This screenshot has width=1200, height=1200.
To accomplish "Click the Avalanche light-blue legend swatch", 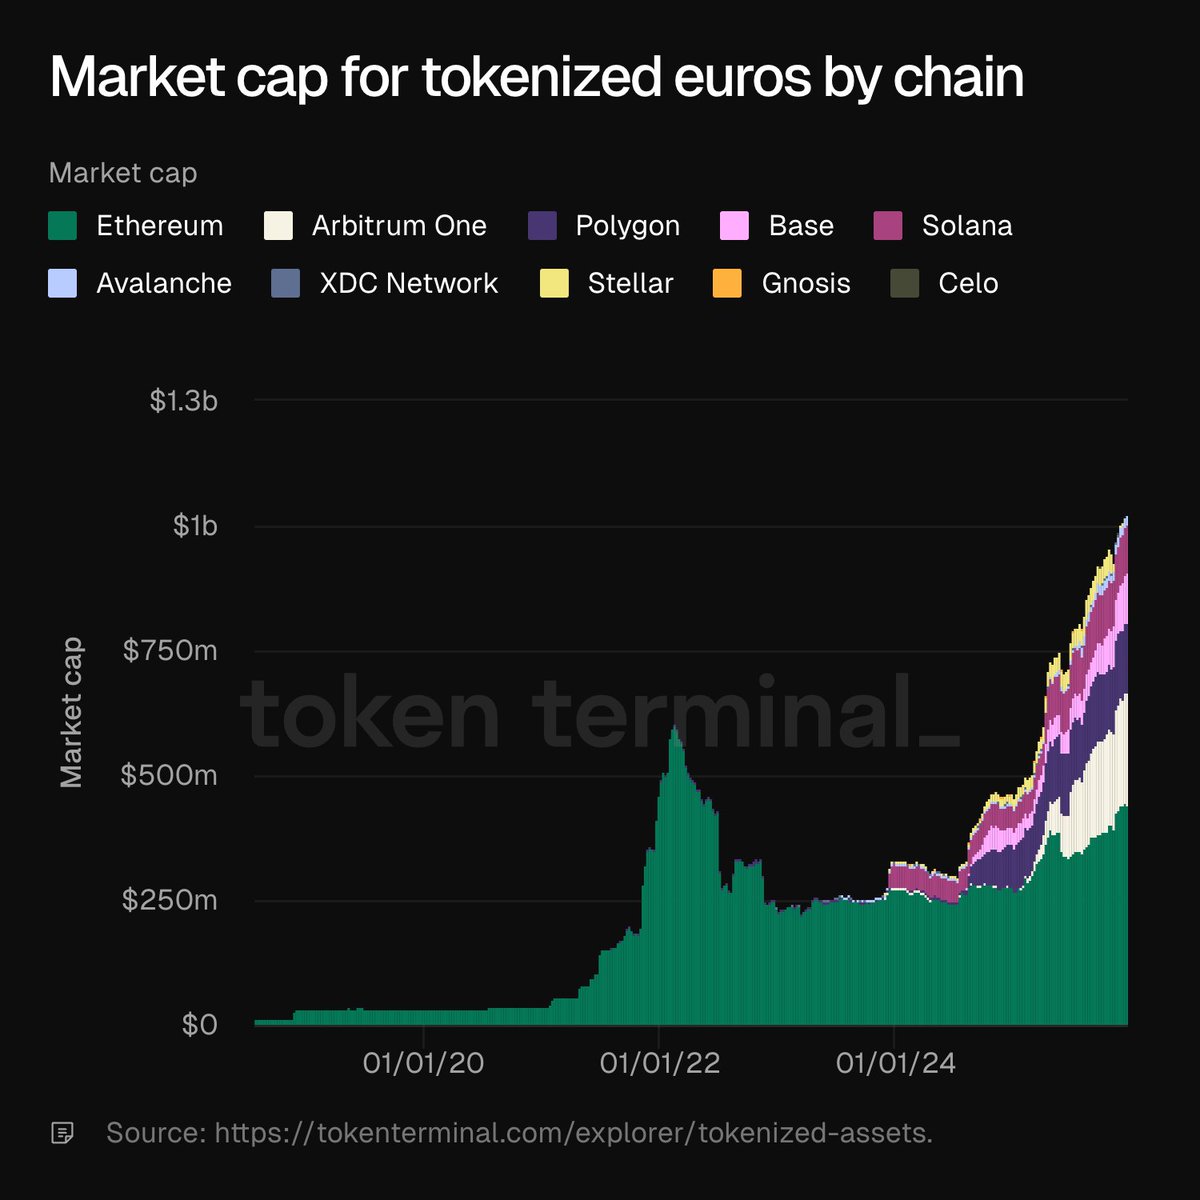I will tap(63, 284).
